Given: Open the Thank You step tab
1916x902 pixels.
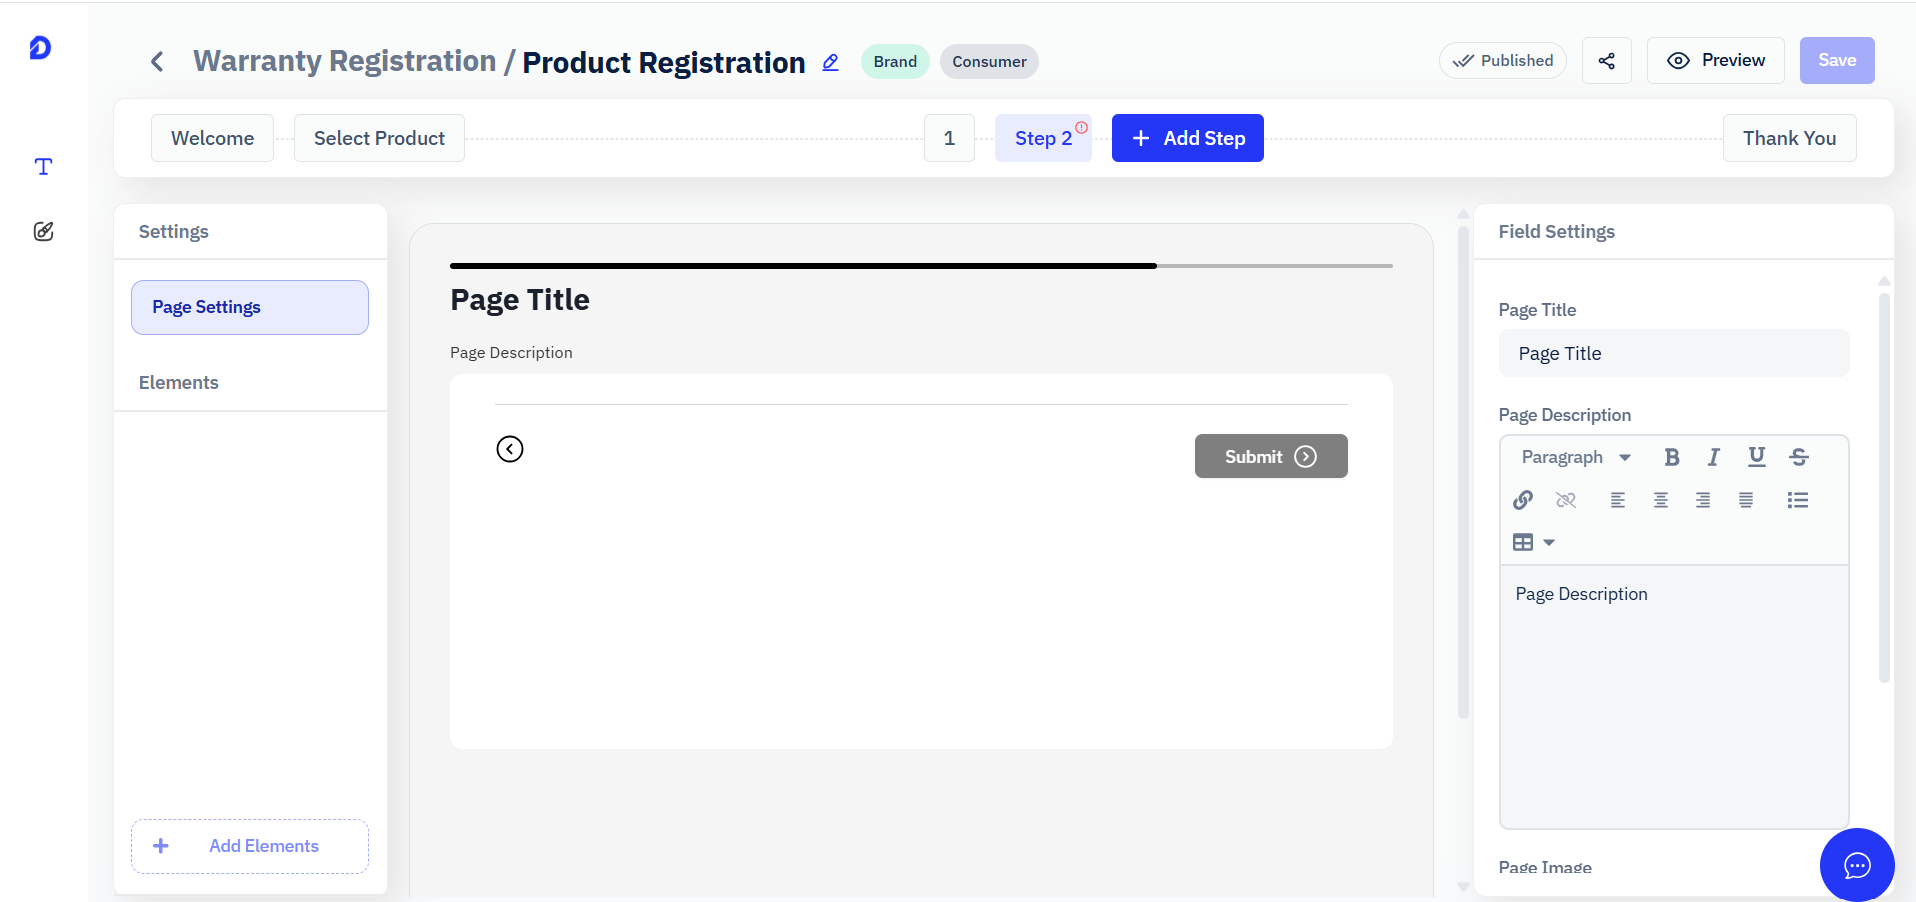Looking at the screenshot, I should 1789,138.
